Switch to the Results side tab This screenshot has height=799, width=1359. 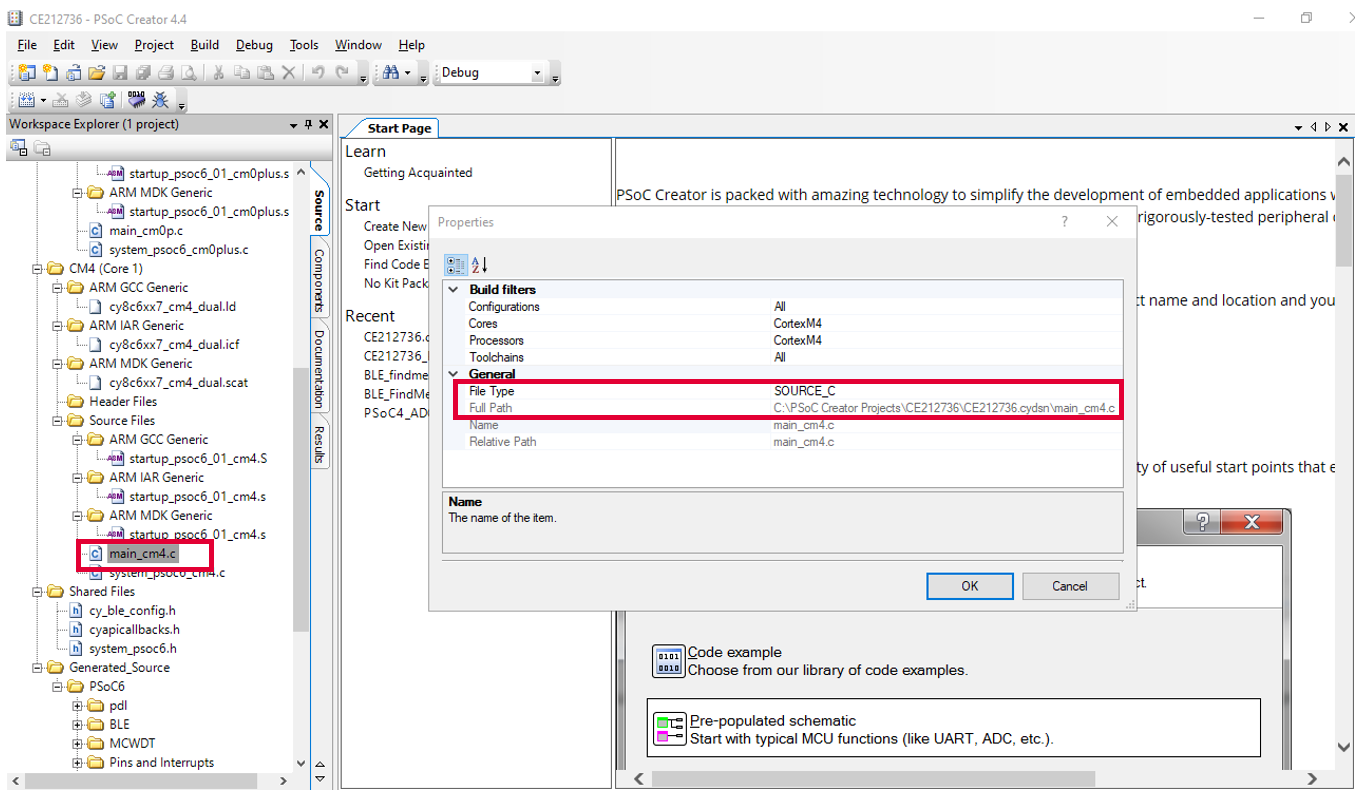click(x=319, y=445)
